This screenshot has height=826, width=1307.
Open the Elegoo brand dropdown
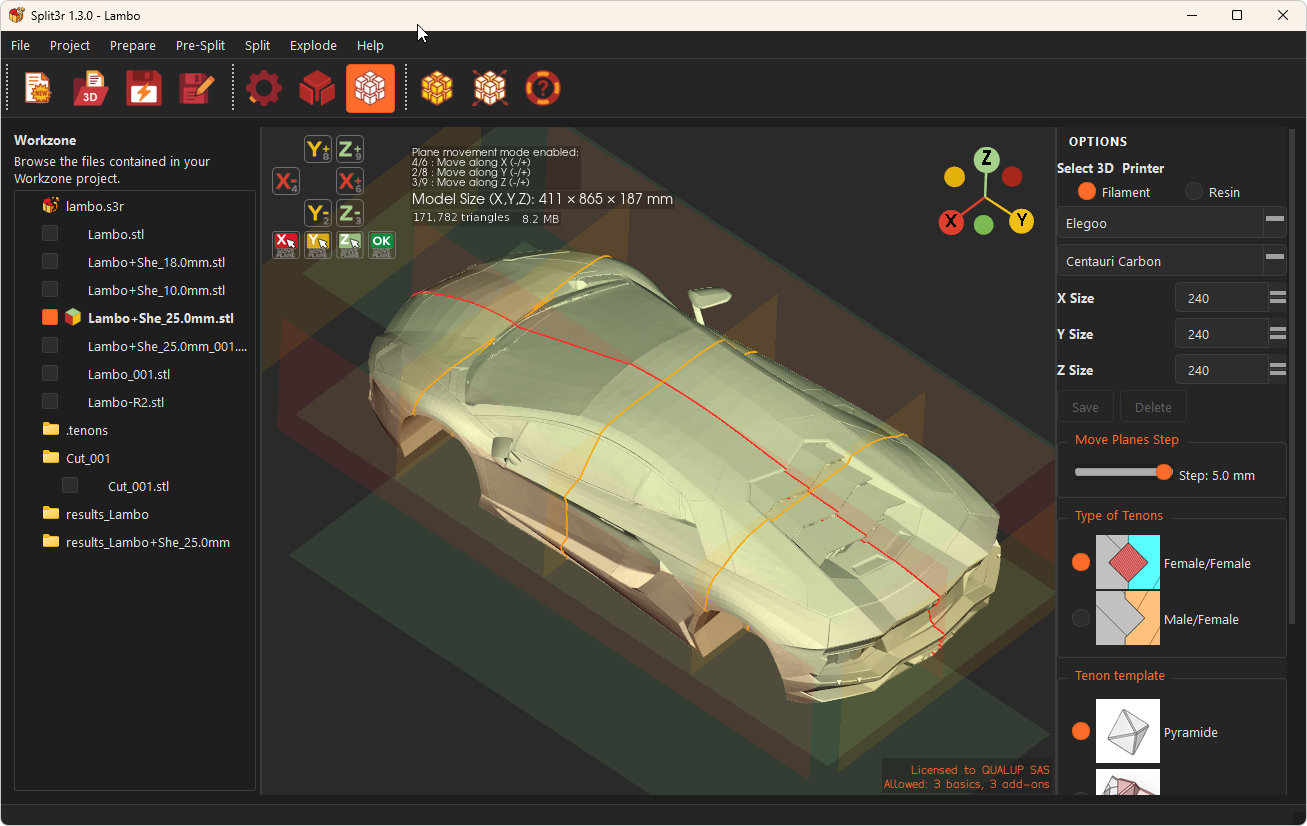pos(1171,223)
